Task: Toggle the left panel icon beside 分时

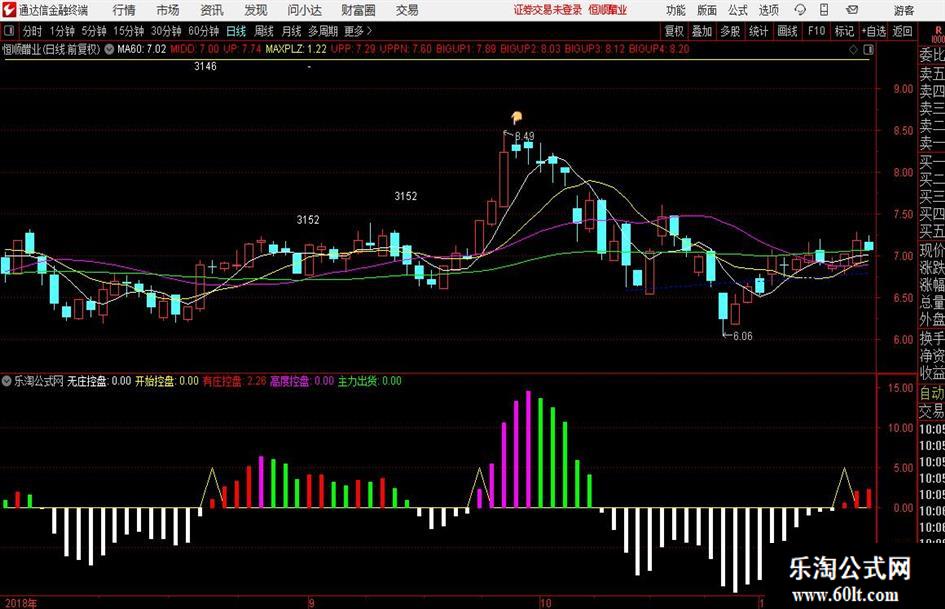Action: coord(8,31)
